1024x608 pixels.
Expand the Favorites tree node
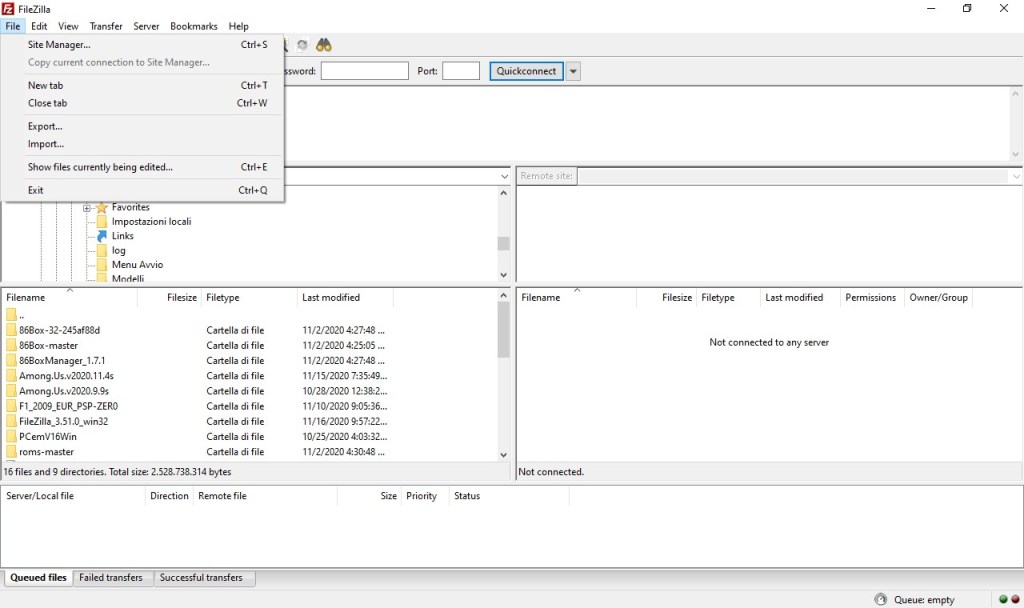pos(87,207)
